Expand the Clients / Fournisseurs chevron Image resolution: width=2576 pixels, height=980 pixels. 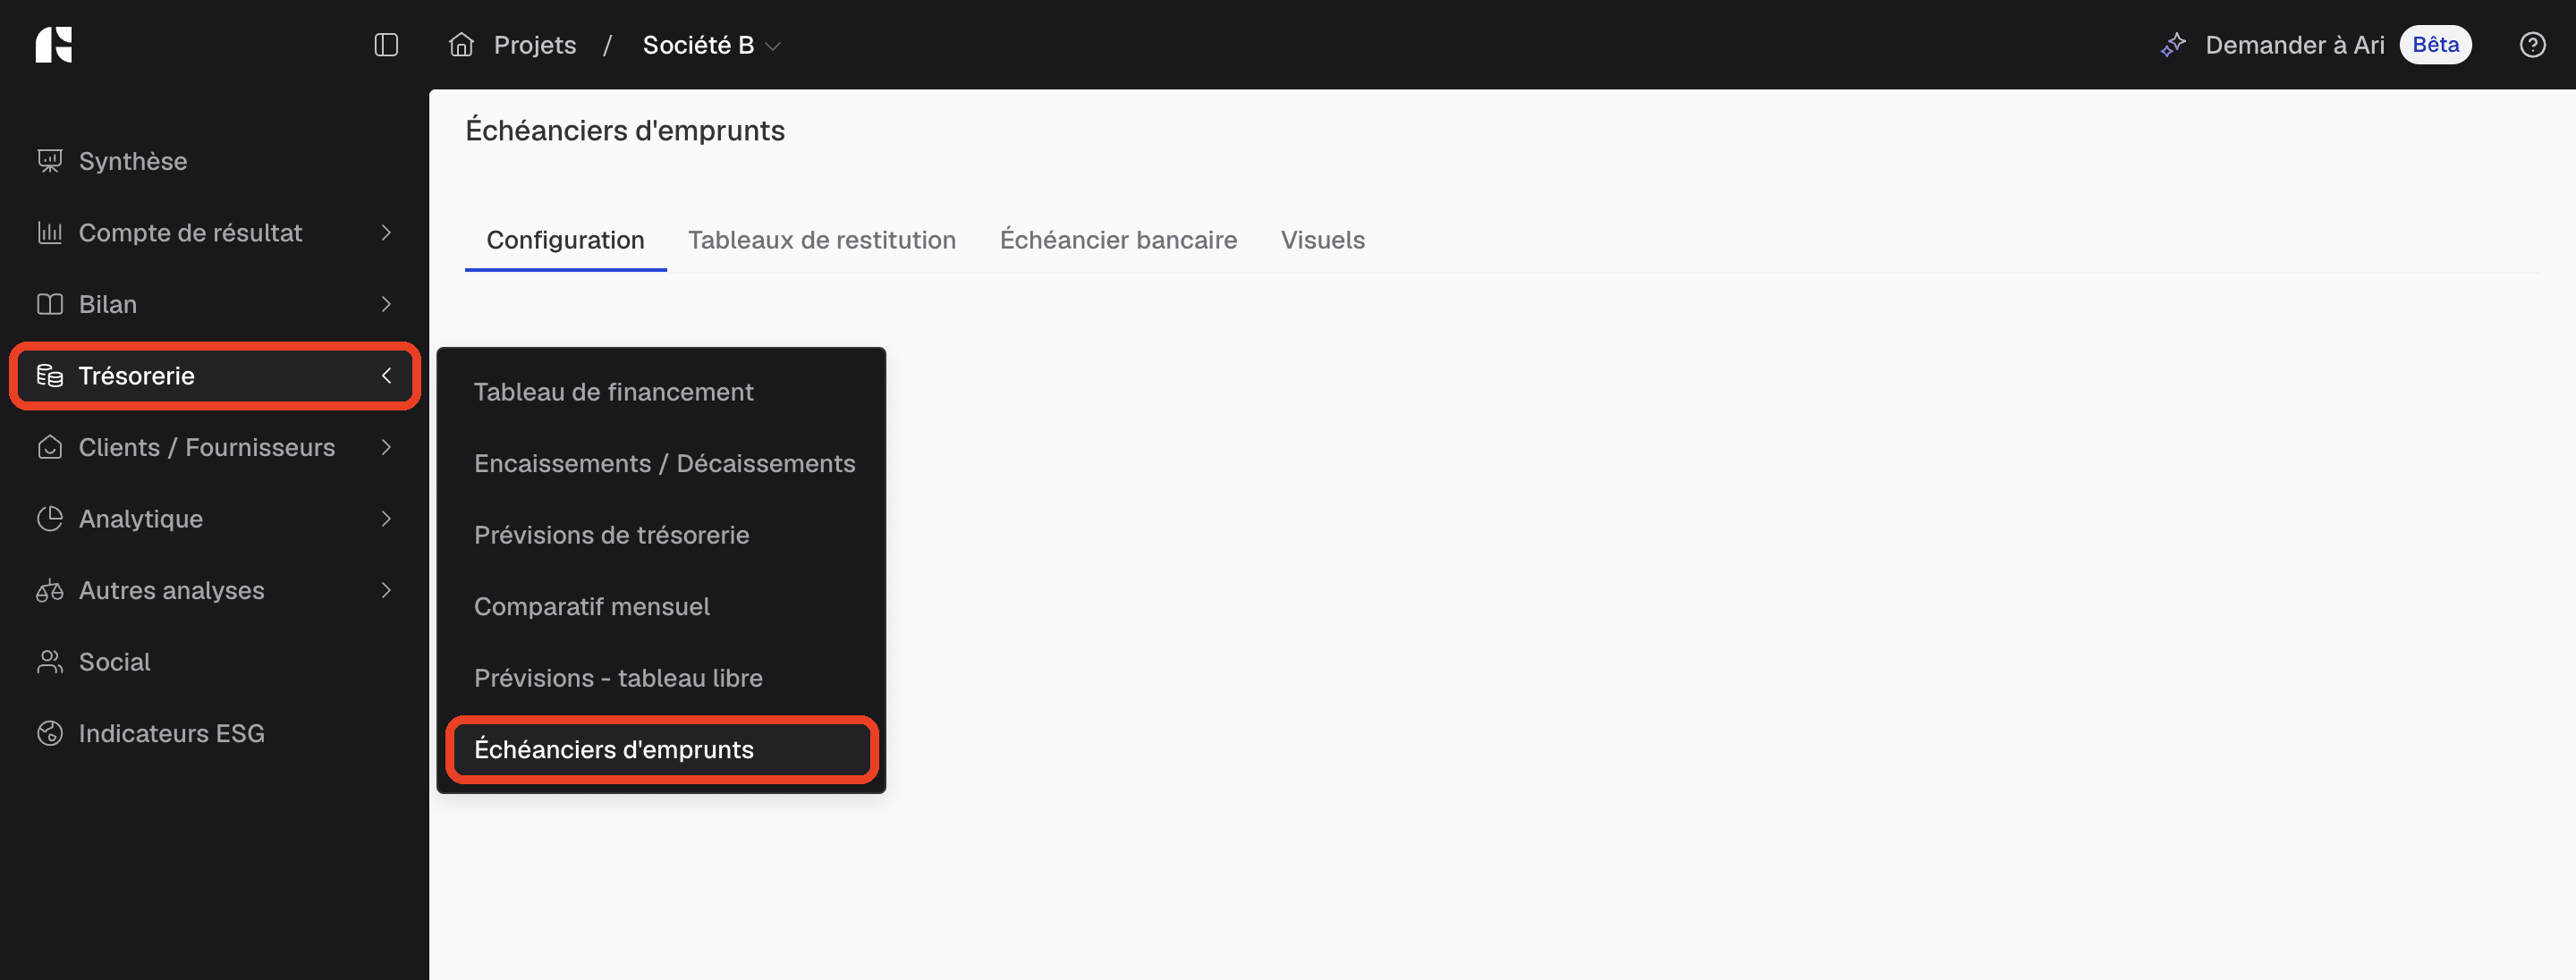[387, 447]
